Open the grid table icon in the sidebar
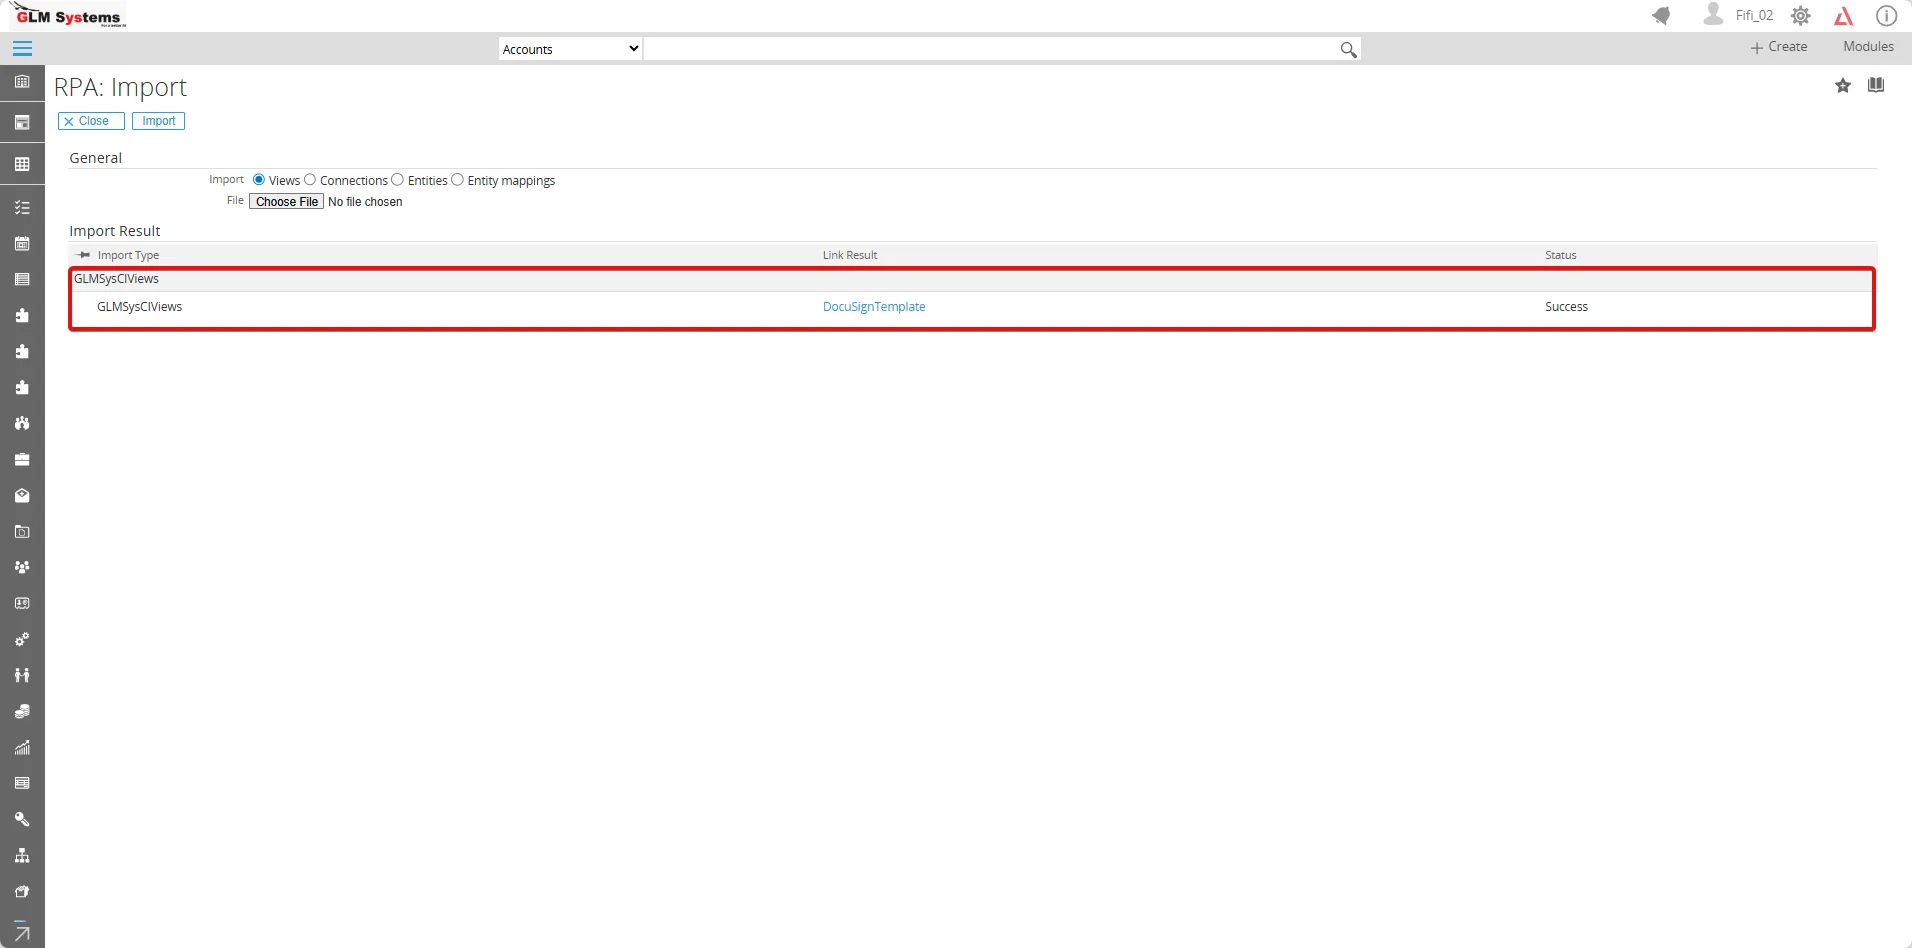Screen dimensions: 1912x948 (22, 164)
